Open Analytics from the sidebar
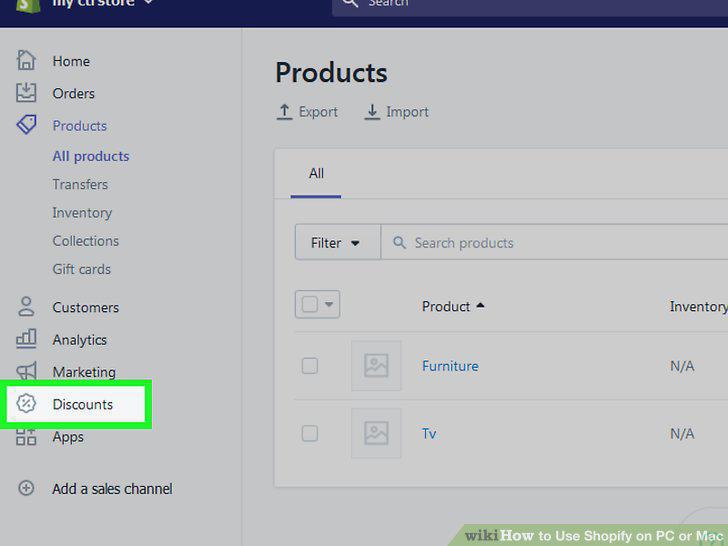728x546 pixels. pyautogui.click(x=79, y=340)
